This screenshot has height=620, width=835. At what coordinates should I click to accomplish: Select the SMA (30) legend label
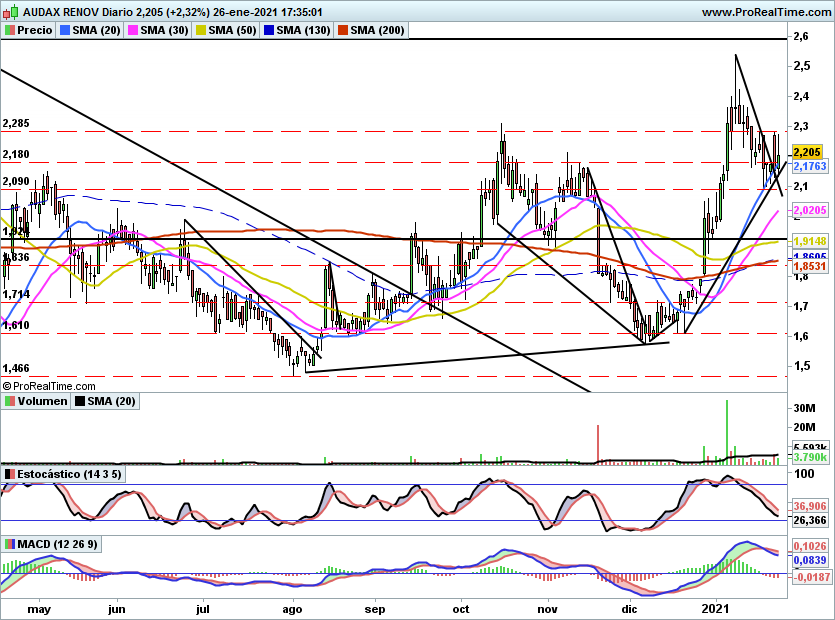(x=165, y=30)
